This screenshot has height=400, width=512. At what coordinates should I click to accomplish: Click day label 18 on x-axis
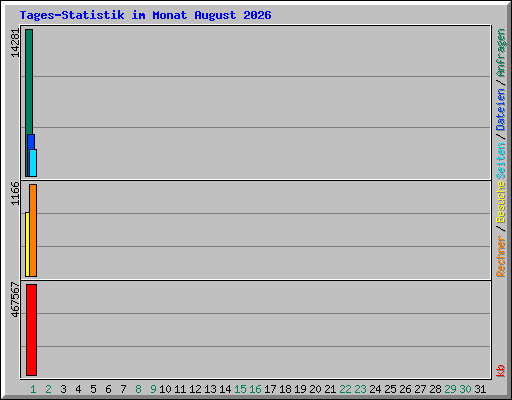[x=285, y=389]
